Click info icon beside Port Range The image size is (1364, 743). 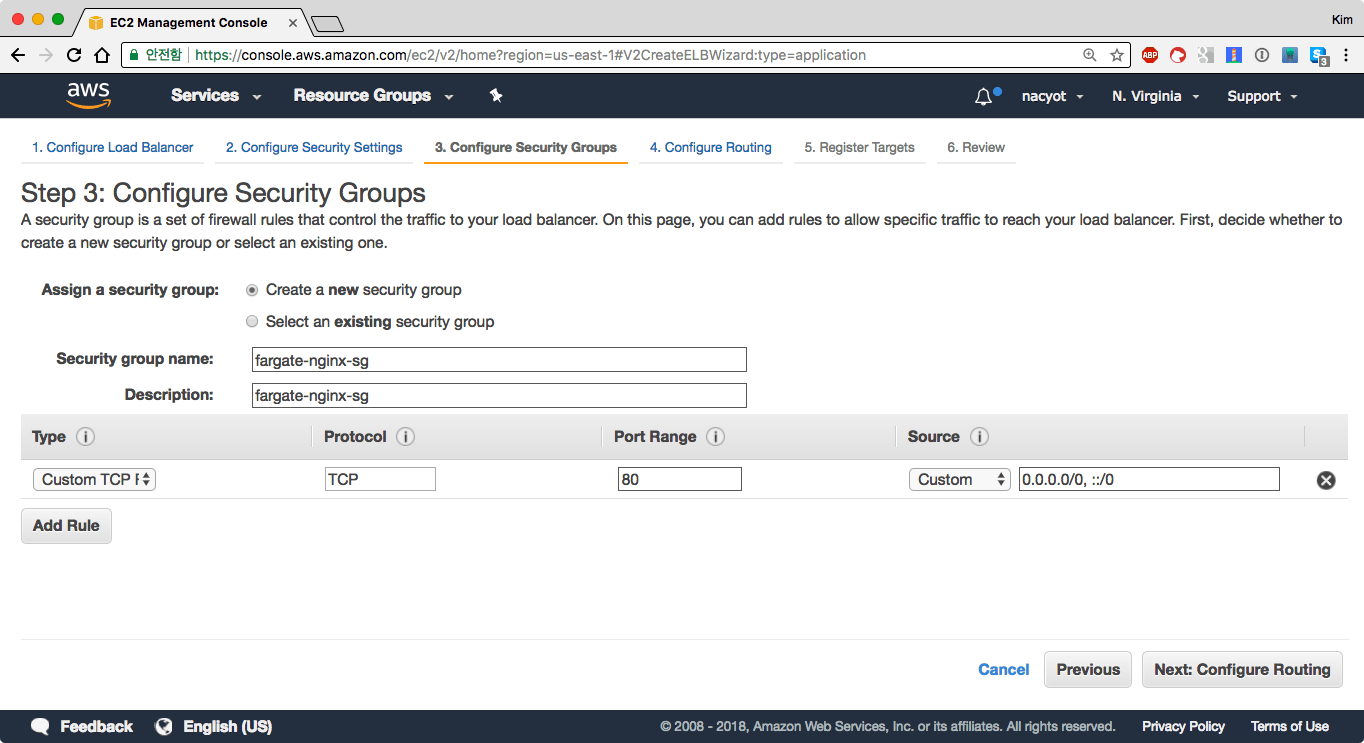click(x=715, y=437)
